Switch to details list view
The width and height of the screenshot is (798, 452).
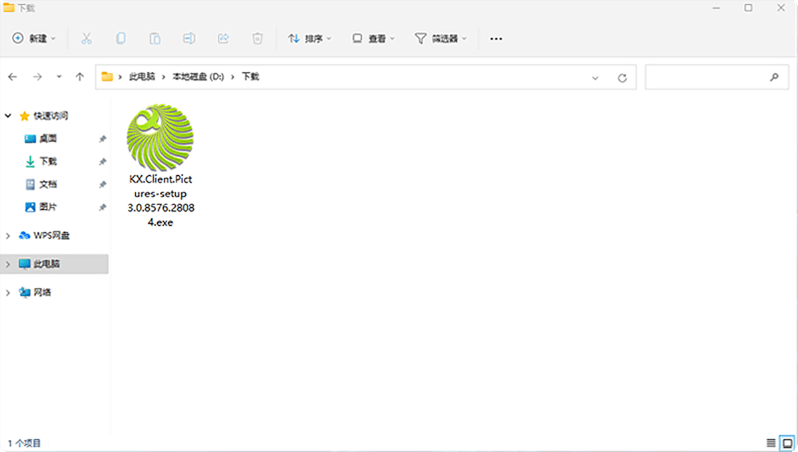[771, 443]
